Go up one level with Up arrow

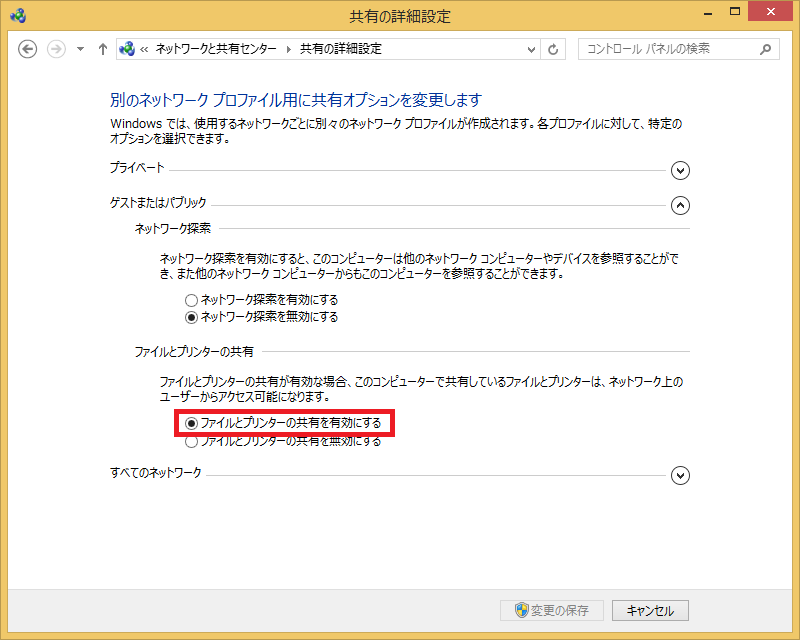(102, 49)
